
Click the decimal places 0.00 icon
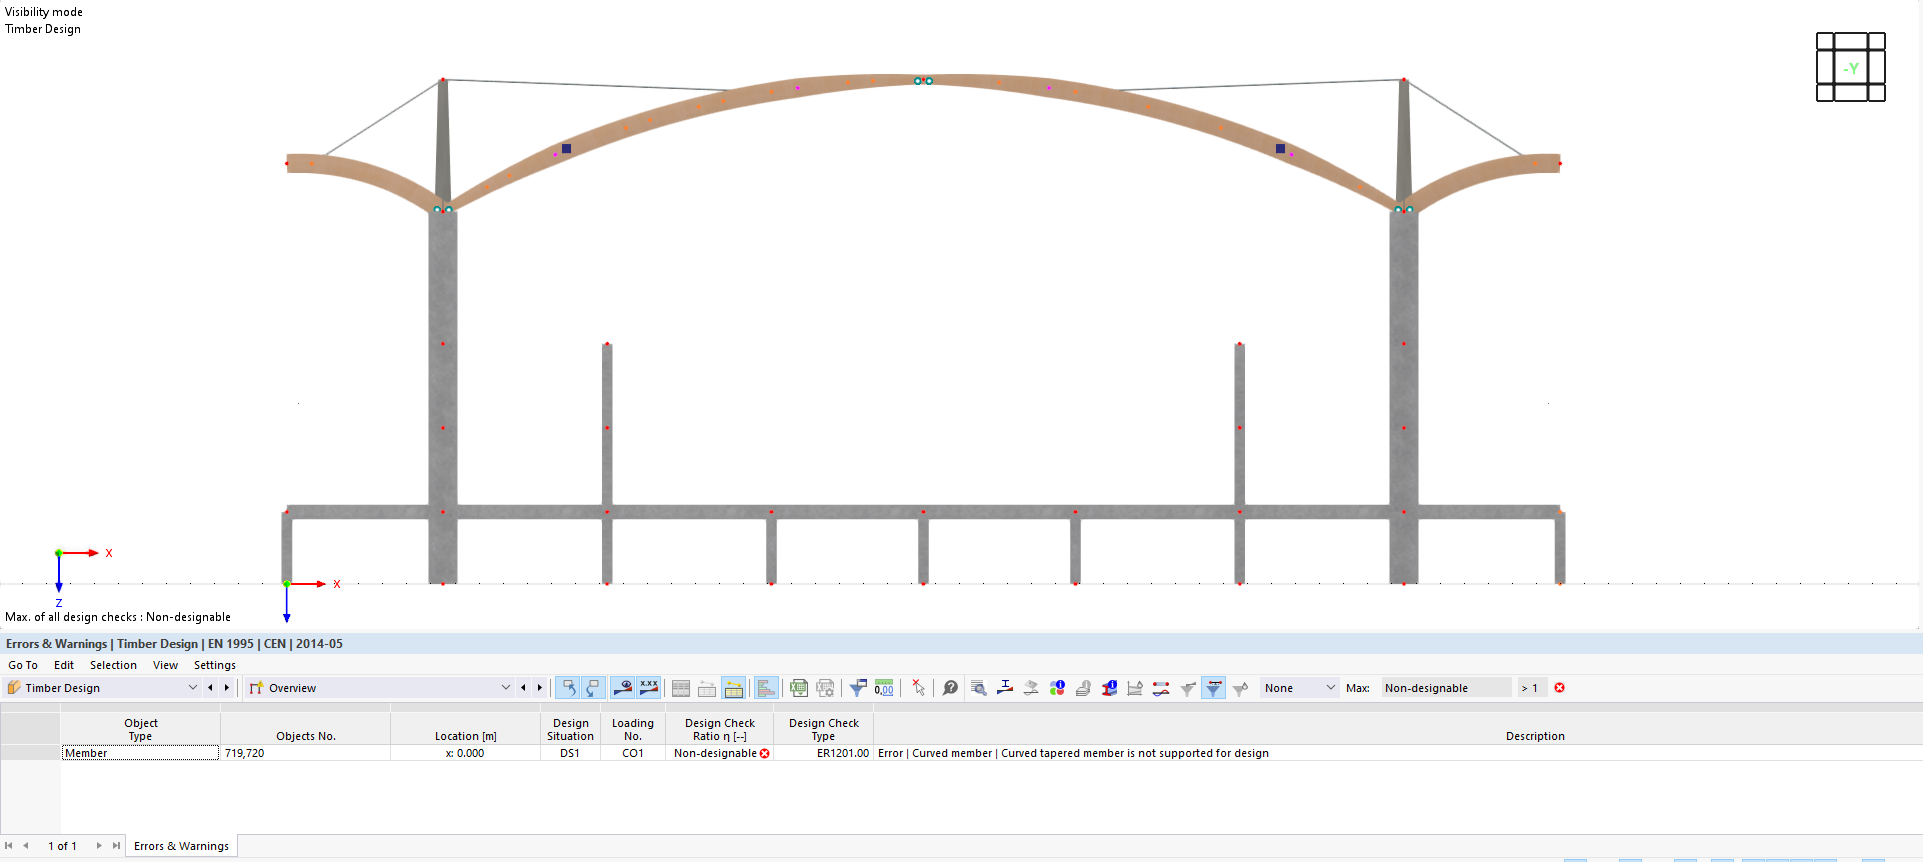(x=884, y=688)
